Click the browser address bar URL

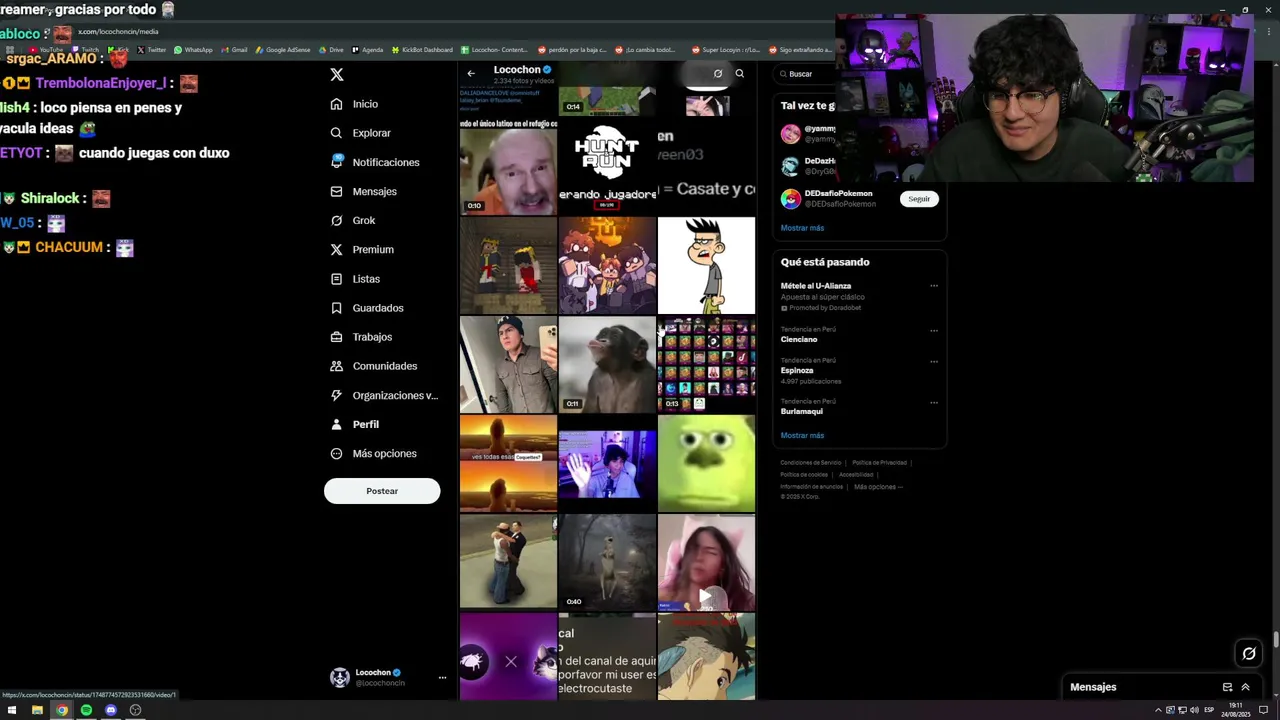[x=118, y=32]
